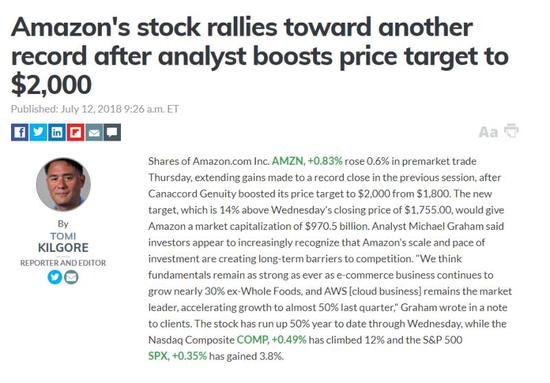
Task: Click the +0.83% Amazon change link
Action: [x=325, y=161]
